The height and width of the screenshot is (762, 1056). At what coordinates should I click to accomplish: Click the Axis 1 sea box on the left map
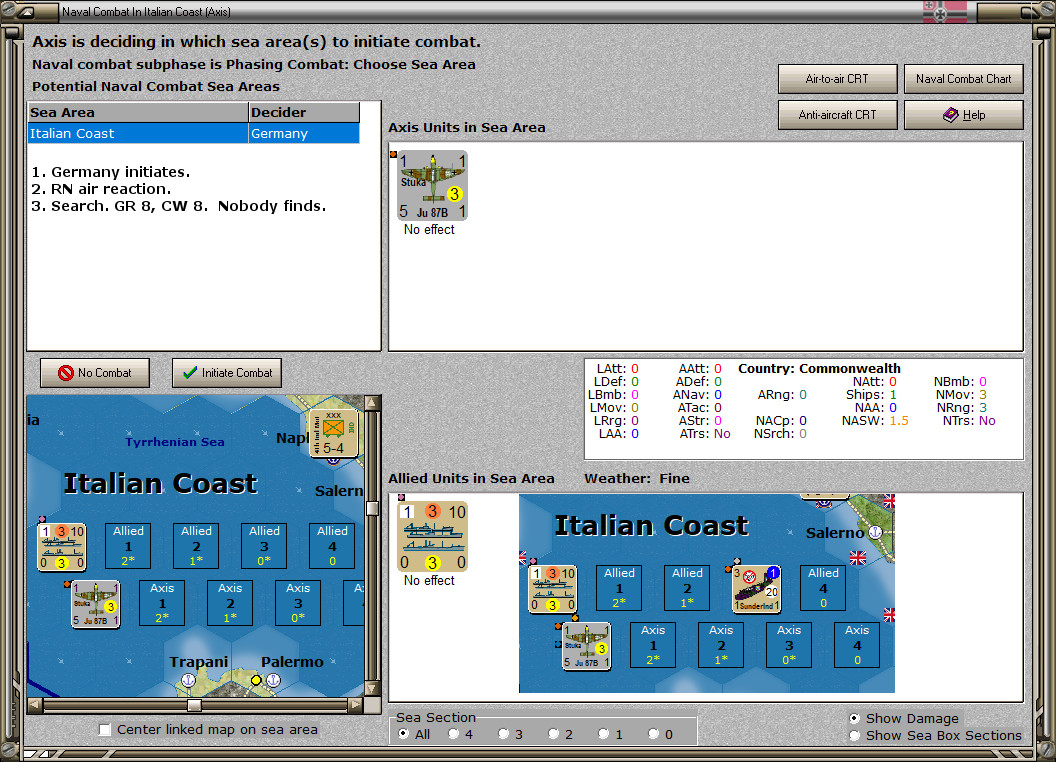pos(162,603)
